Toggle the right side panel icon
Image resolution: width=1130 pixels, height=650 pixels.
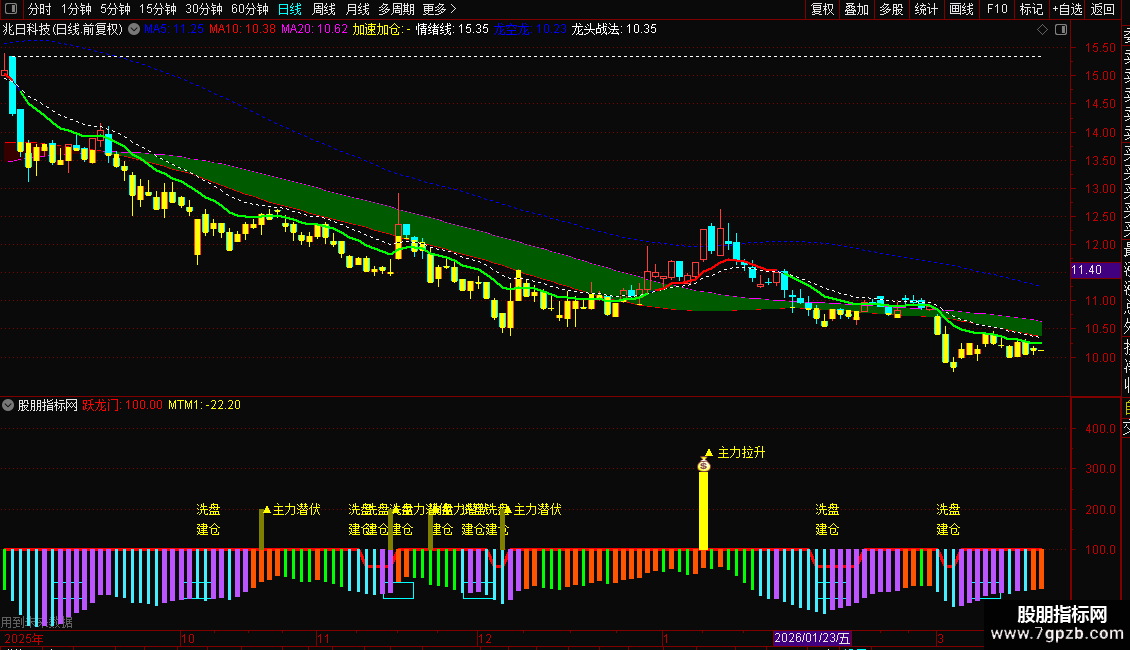(x=1061, y=30)
